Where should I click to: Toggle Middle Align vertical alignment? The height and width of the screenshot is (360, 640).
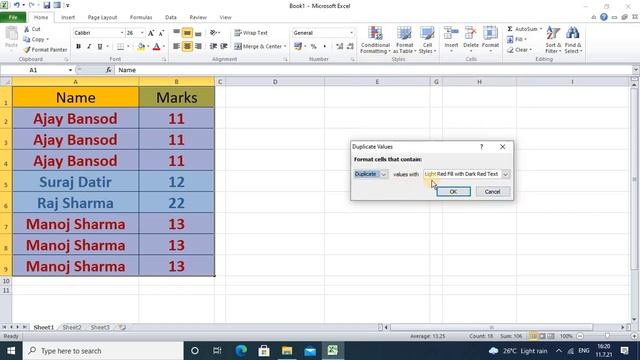click(x=187, y=33)
